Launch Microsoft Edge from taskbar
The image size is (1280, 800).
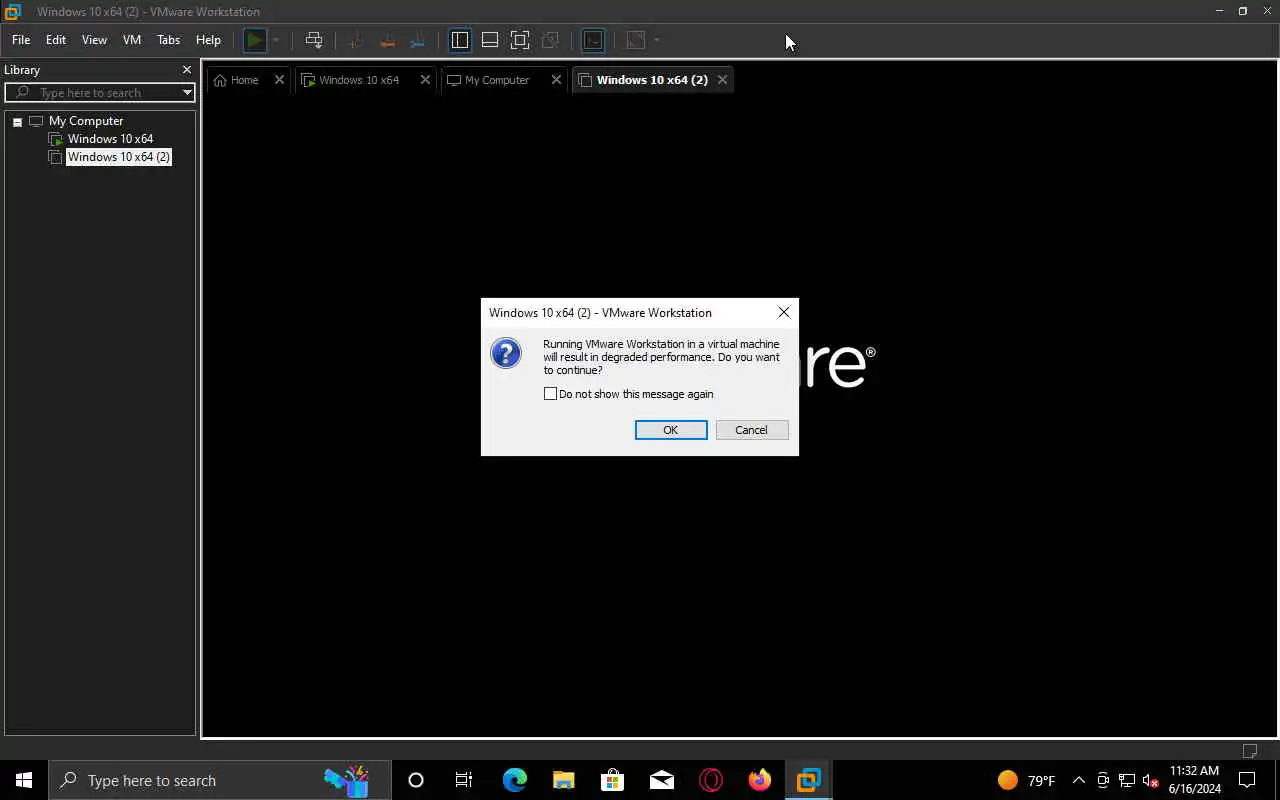514,780
